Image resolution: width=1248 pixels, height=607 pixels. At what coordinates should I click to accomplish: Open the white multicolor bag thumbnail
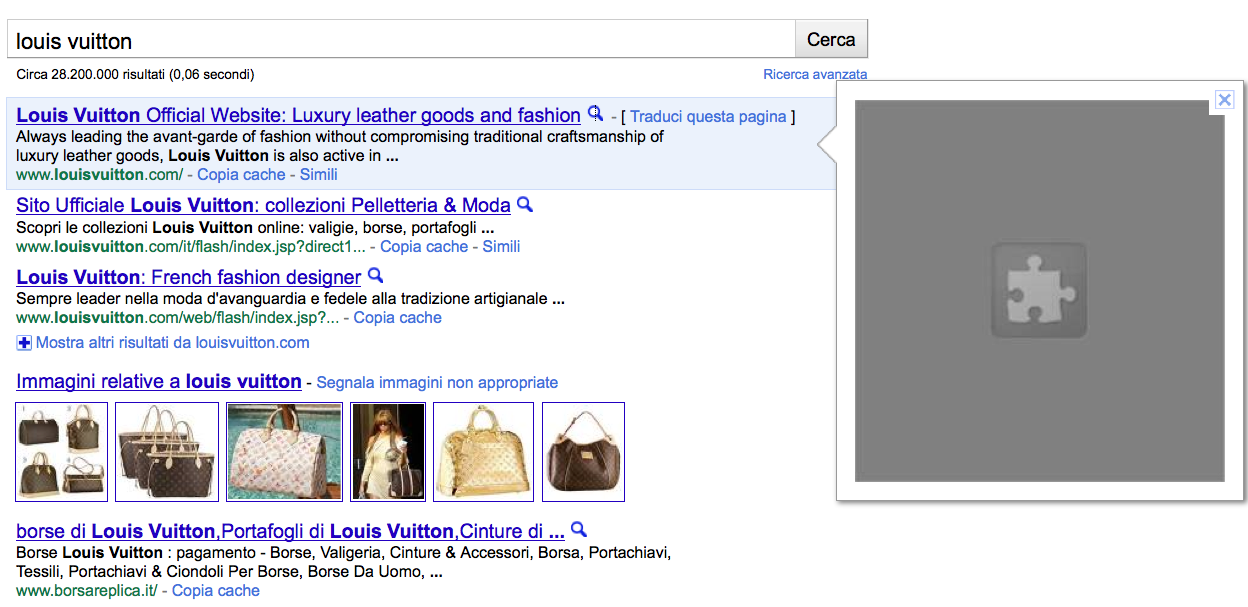click(x=284, y=451)
